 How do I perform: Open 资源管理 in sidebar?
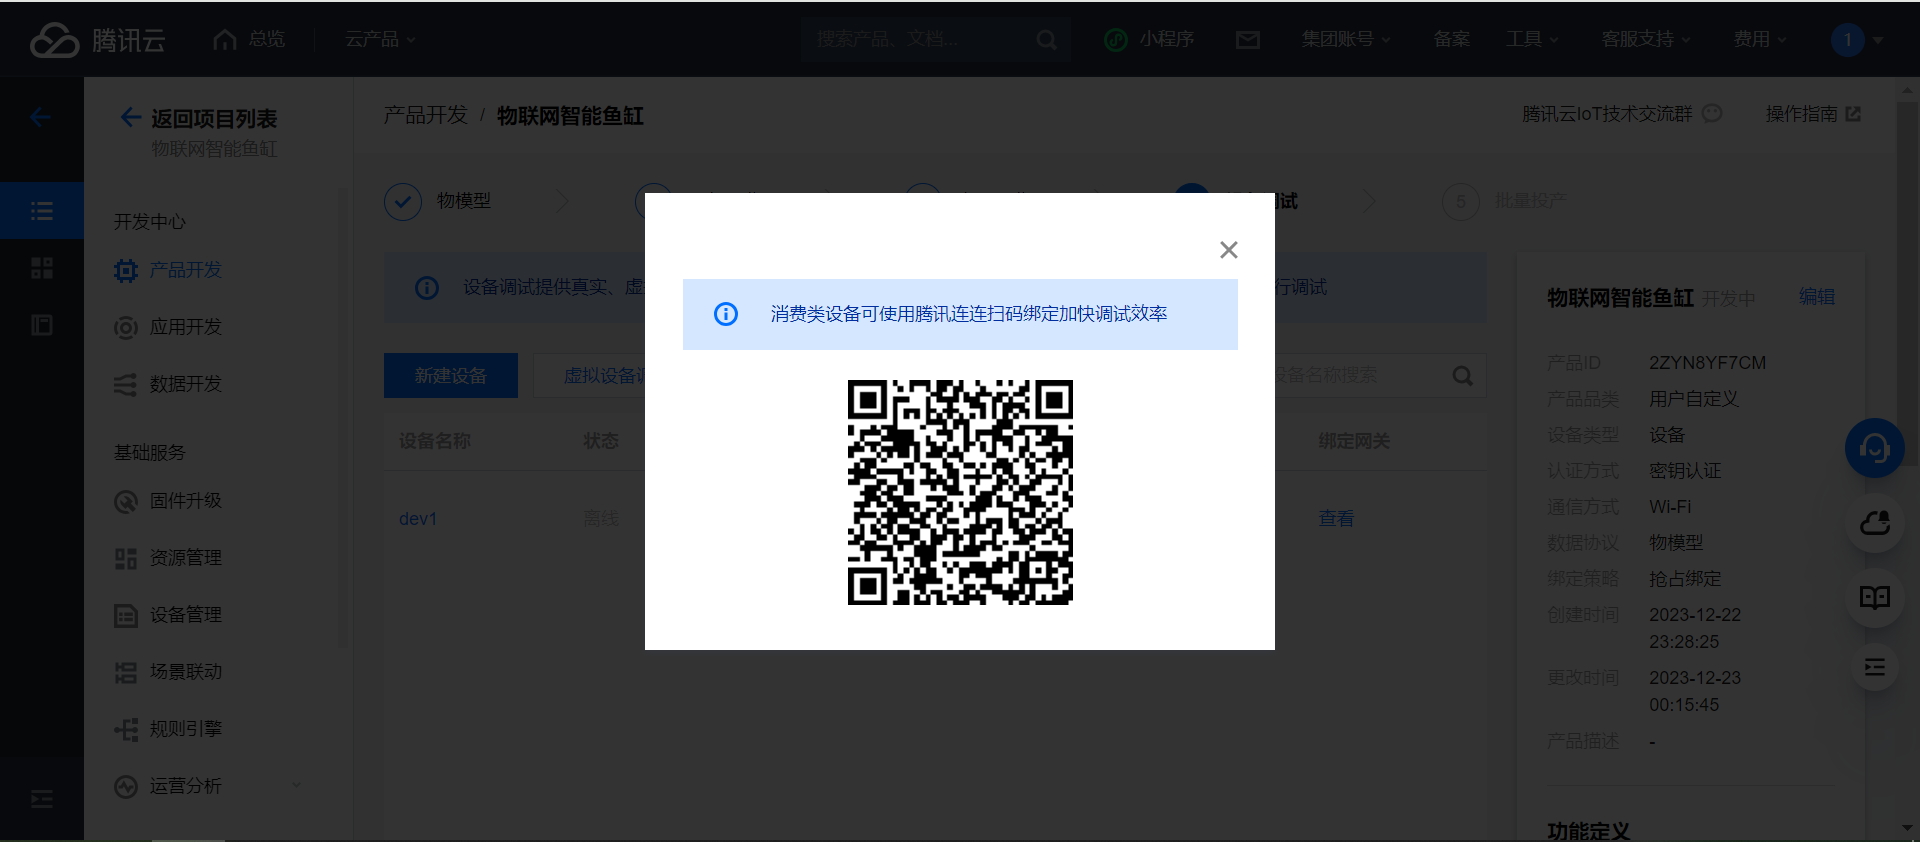(x=186, y=558)
